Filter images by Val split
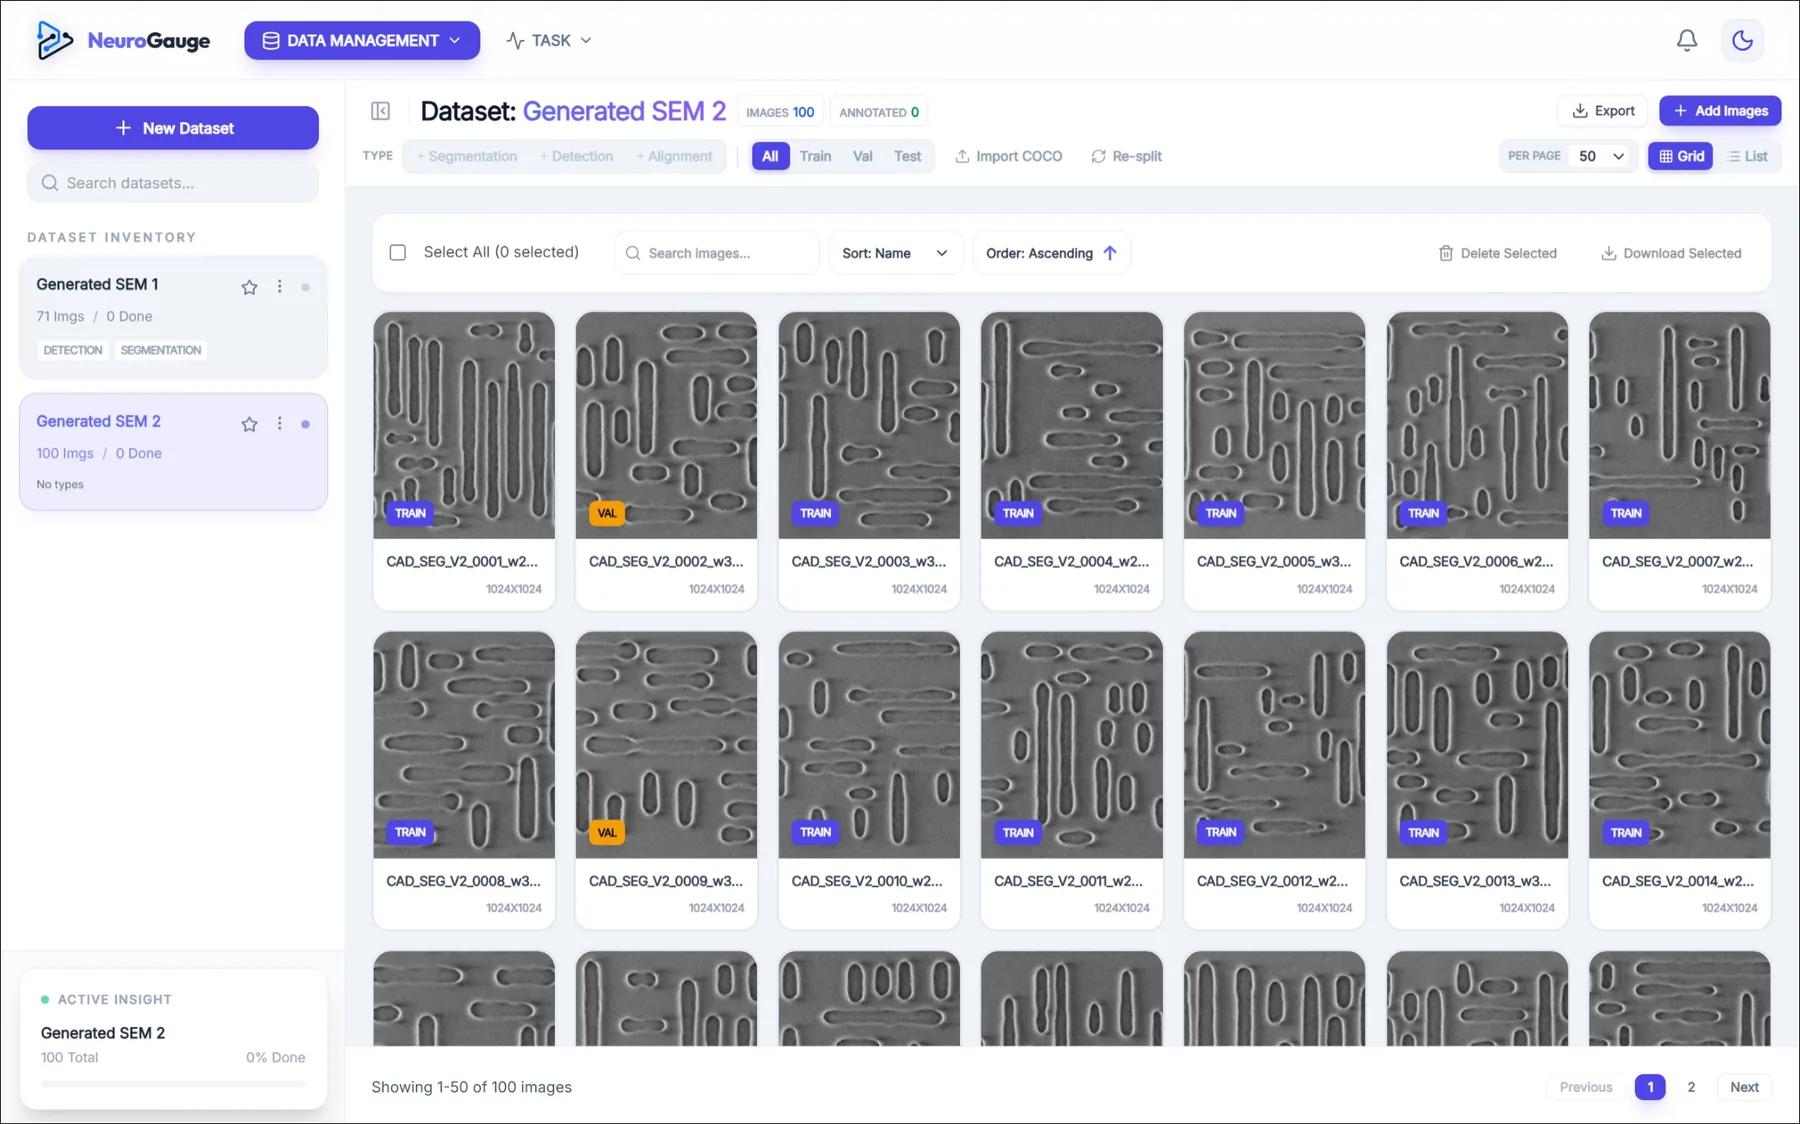The height and width of the screenshot is (1124, 1800). click(862, 157)
